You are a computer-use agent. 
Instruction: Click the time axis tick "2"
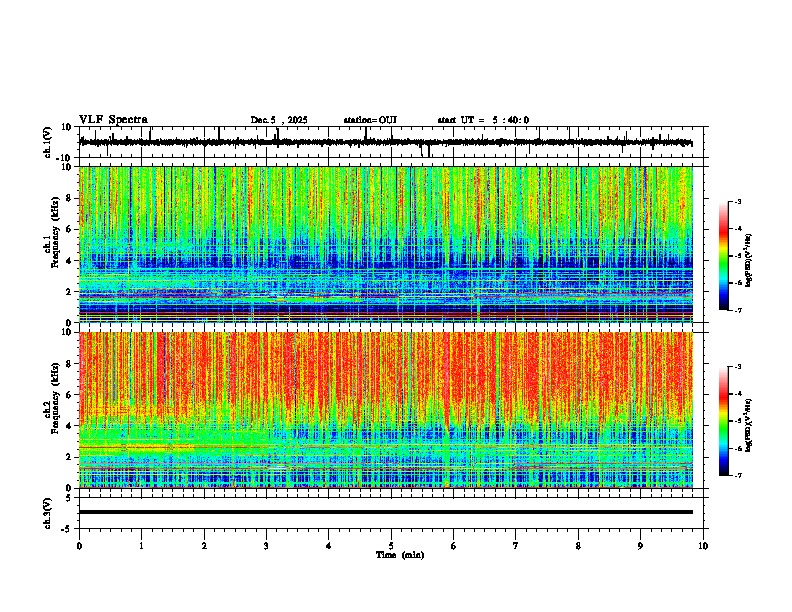[204, 546]
